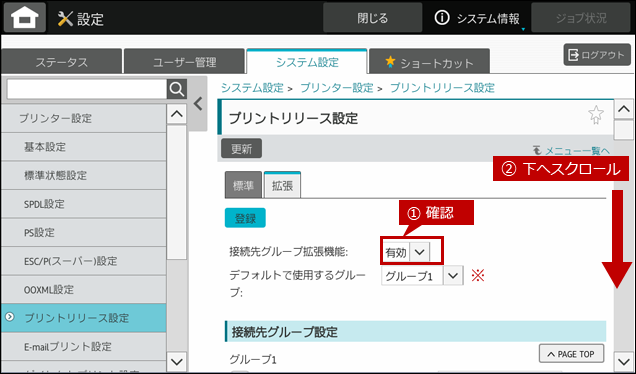Go to the home screen icon
636x374 pixels.
25,18
